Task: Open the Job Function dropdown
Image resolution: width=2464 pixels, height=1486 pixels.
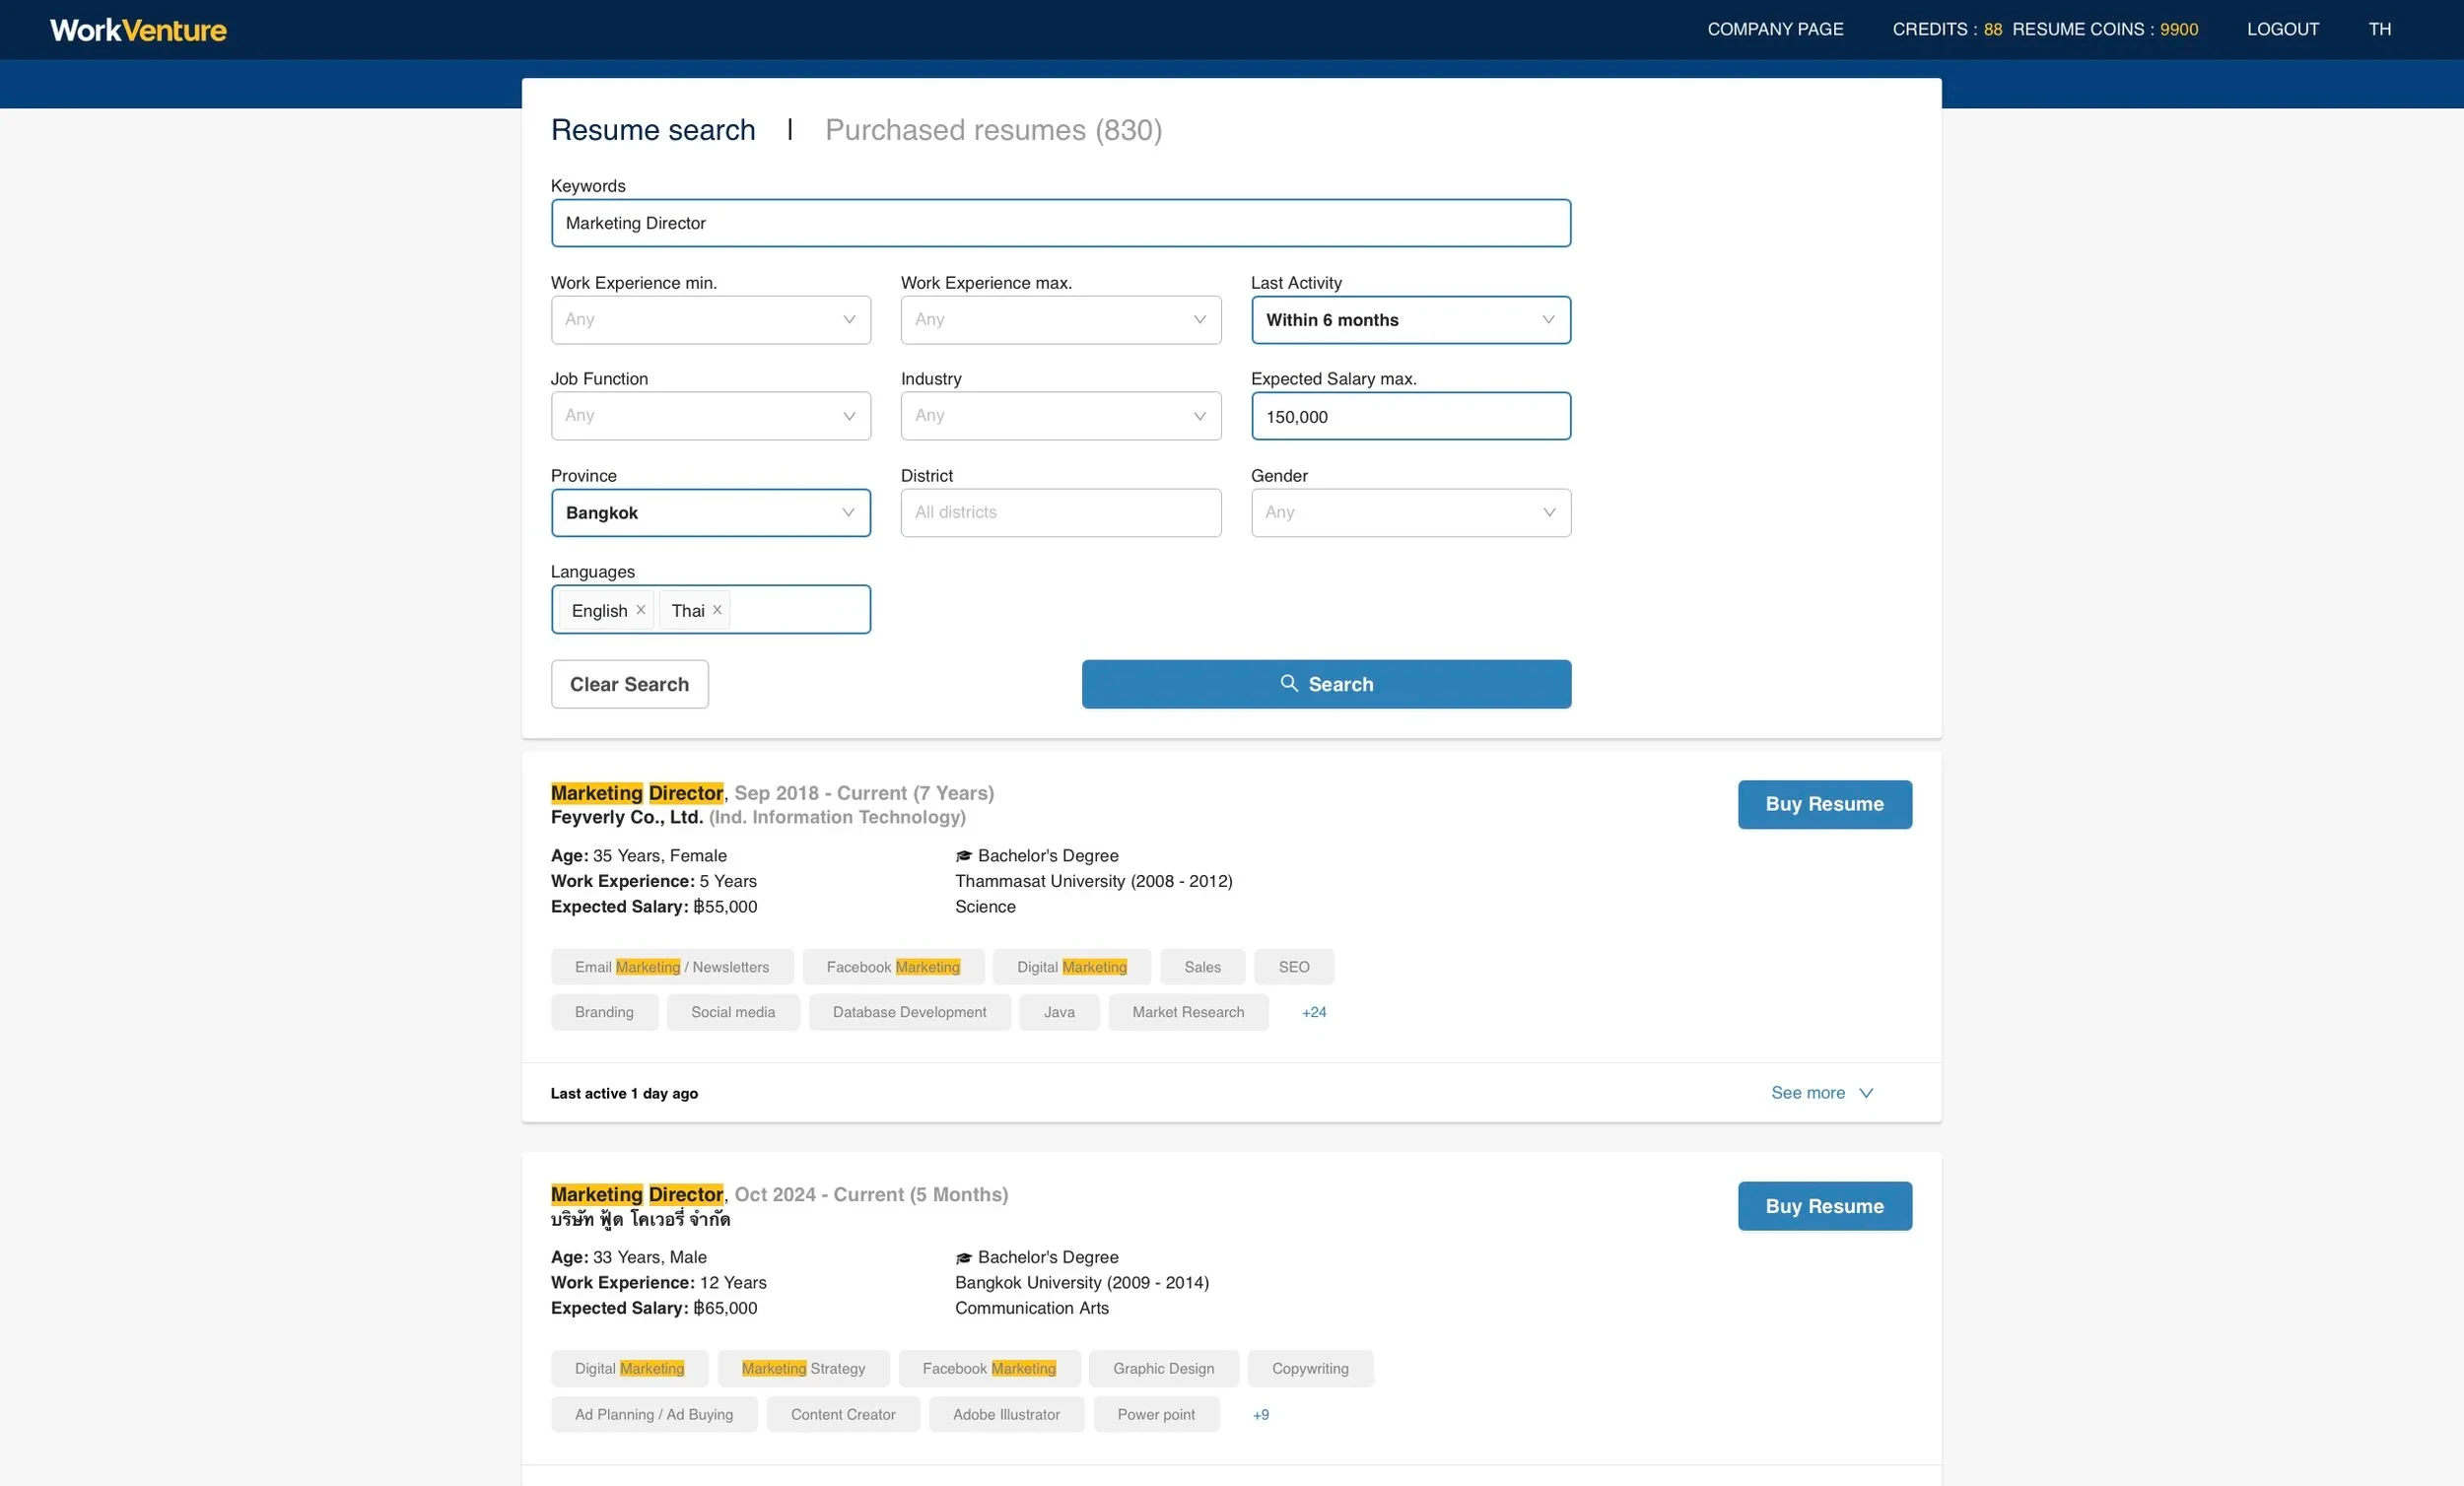Action: coord(710,415)
